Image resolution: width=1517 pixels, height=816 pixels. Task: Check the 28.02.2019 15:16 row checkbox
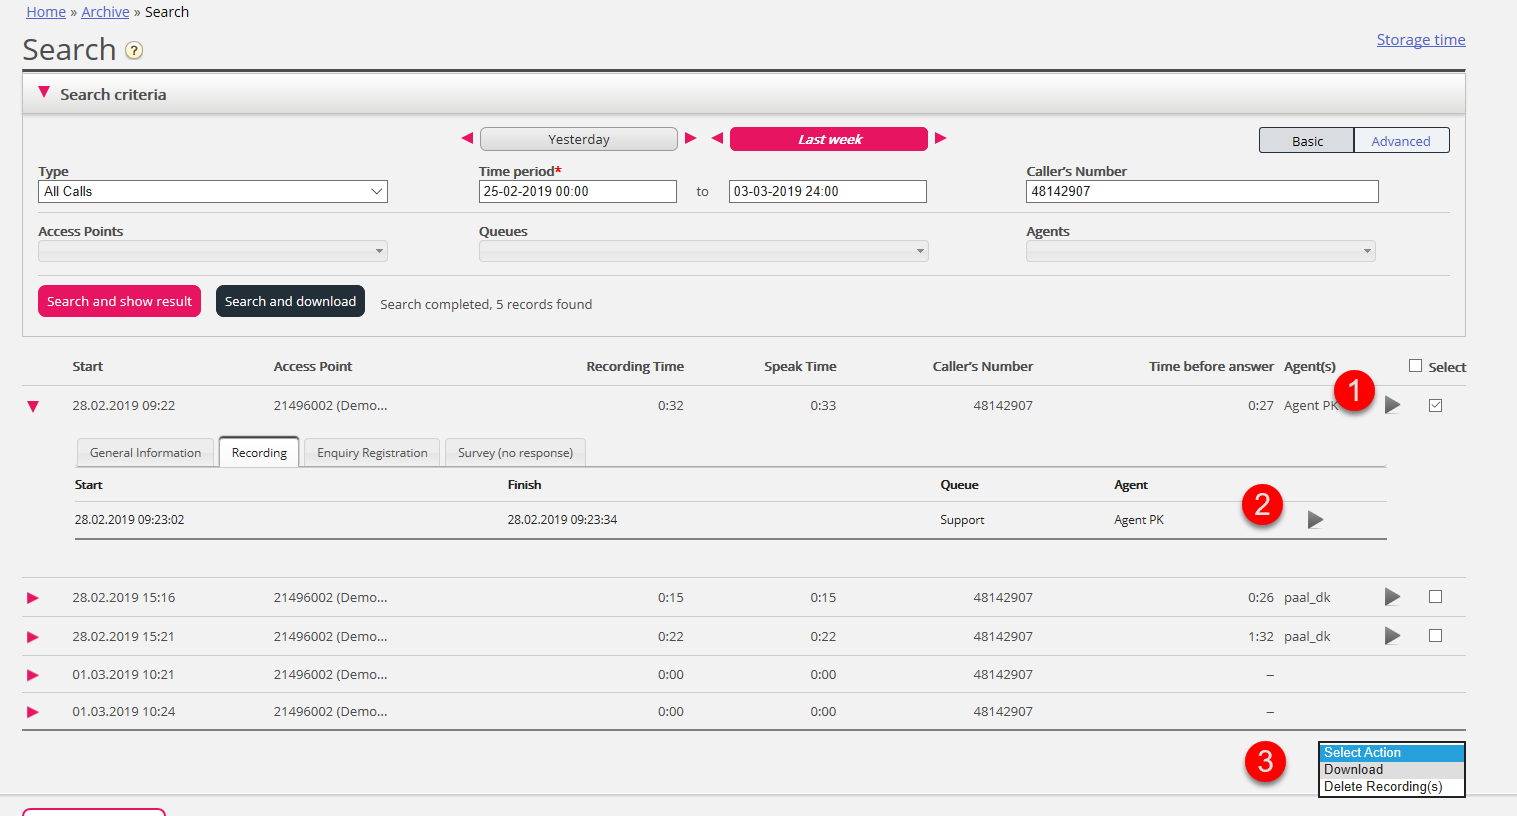(1435, 597)
